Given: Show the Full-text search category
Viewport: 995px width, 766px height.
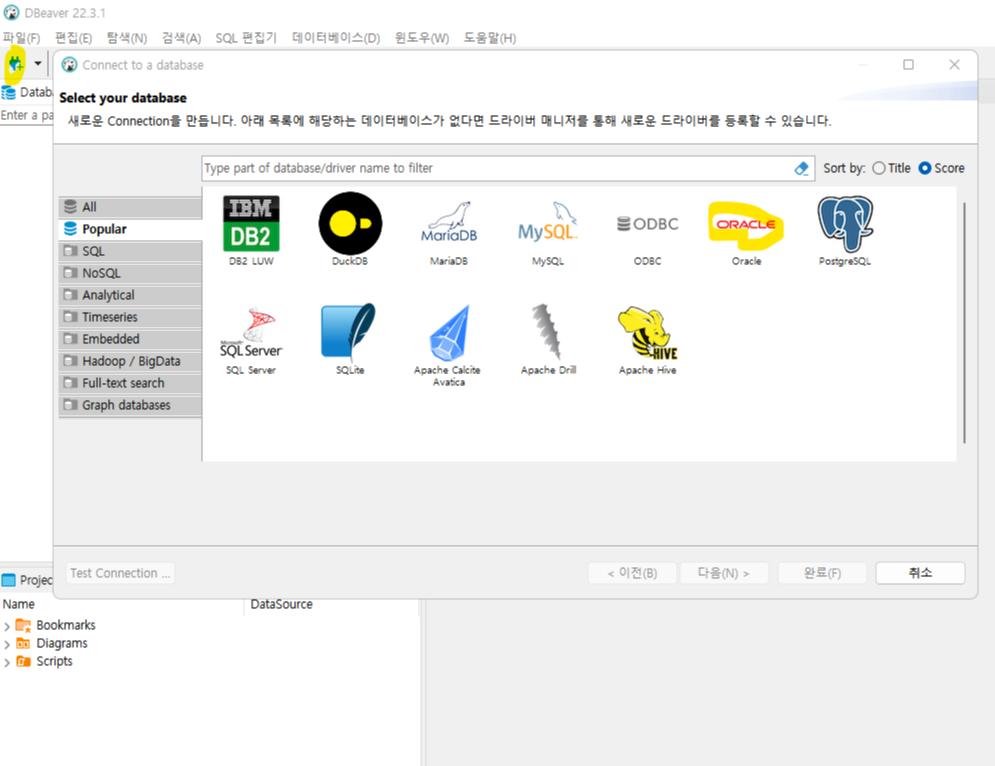Looking at the screenshot, I should coord(130,383).
